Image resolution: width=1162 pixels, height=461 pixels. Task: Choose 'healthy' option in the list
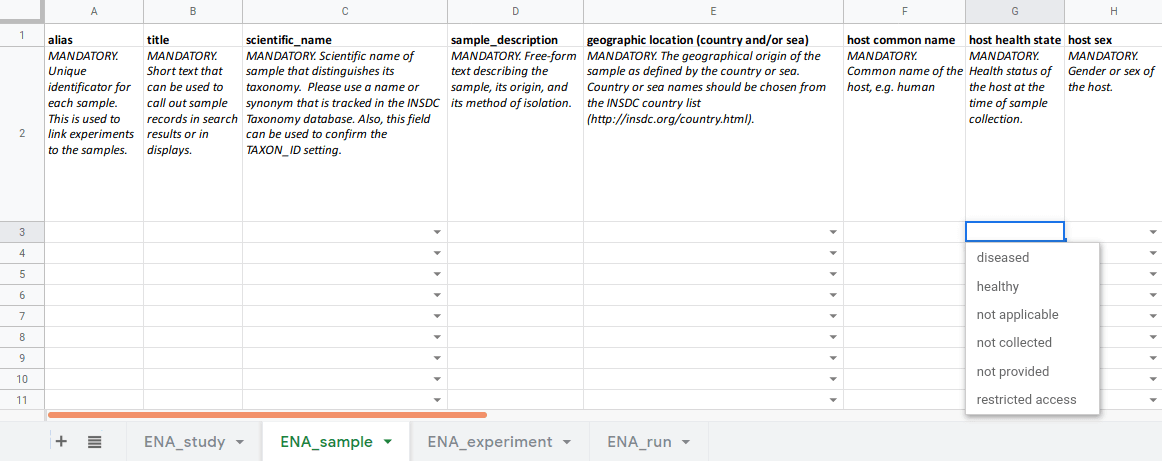point(997,286)
